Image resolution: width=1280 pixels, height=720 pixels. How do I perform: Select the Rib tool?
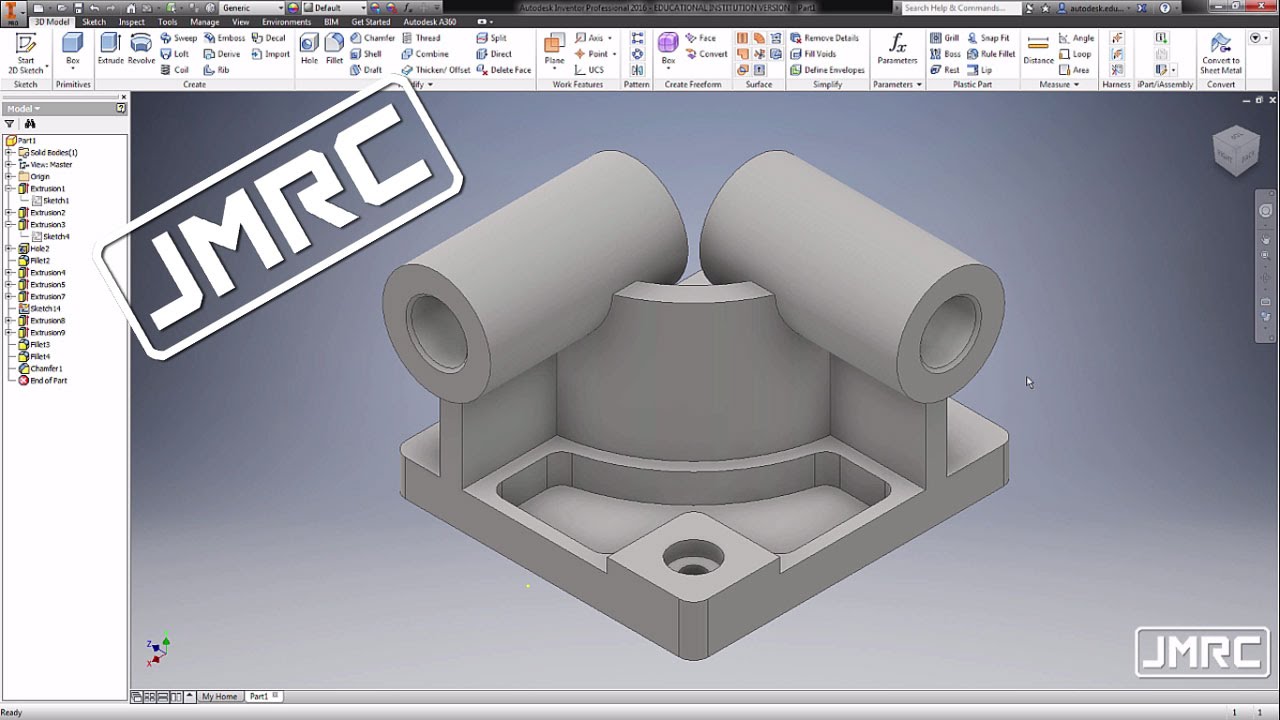point(217,70)
